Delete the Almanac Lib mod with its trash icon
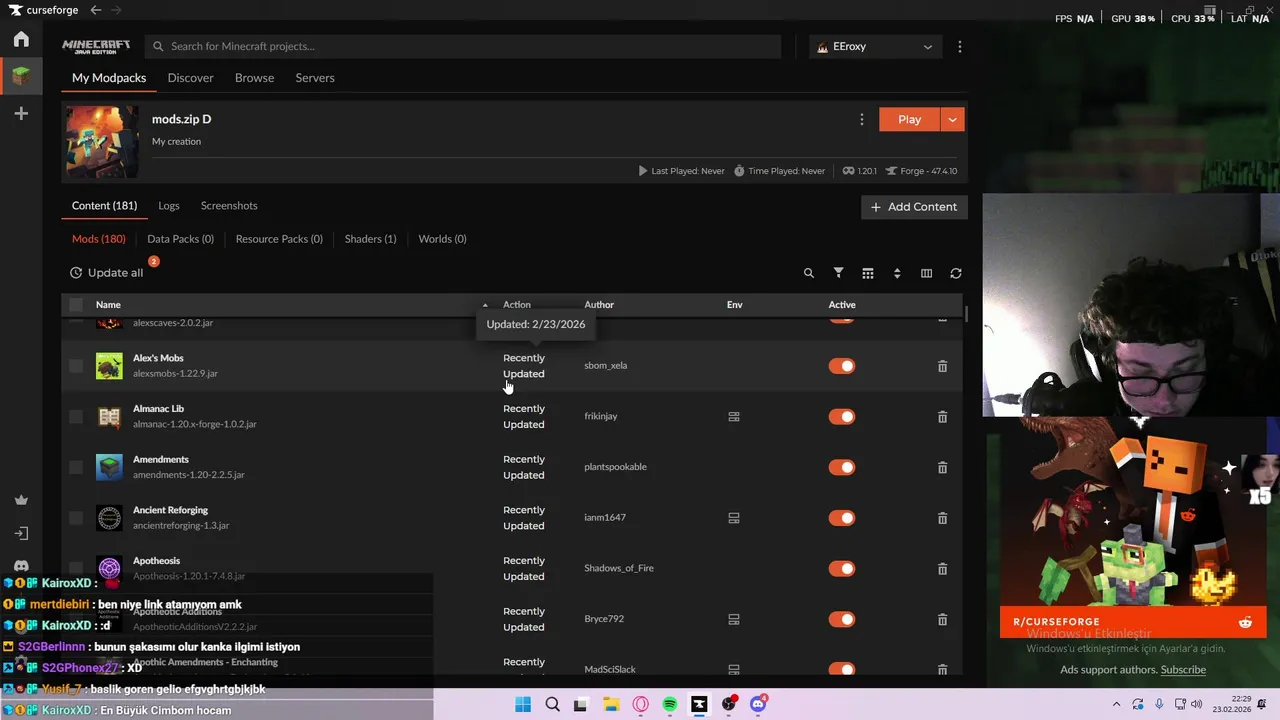The image size is (1280, 720). point(942,417)
